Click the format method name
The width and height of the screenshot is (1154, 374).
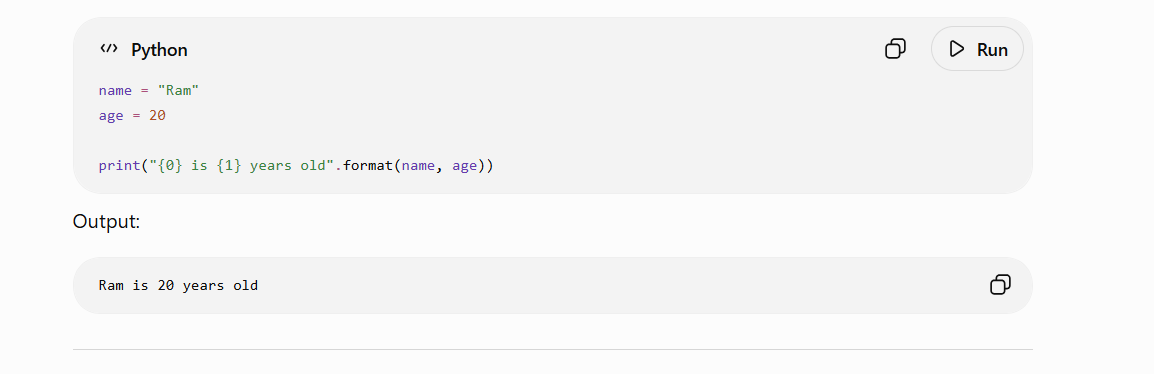(x=368, y=166)
